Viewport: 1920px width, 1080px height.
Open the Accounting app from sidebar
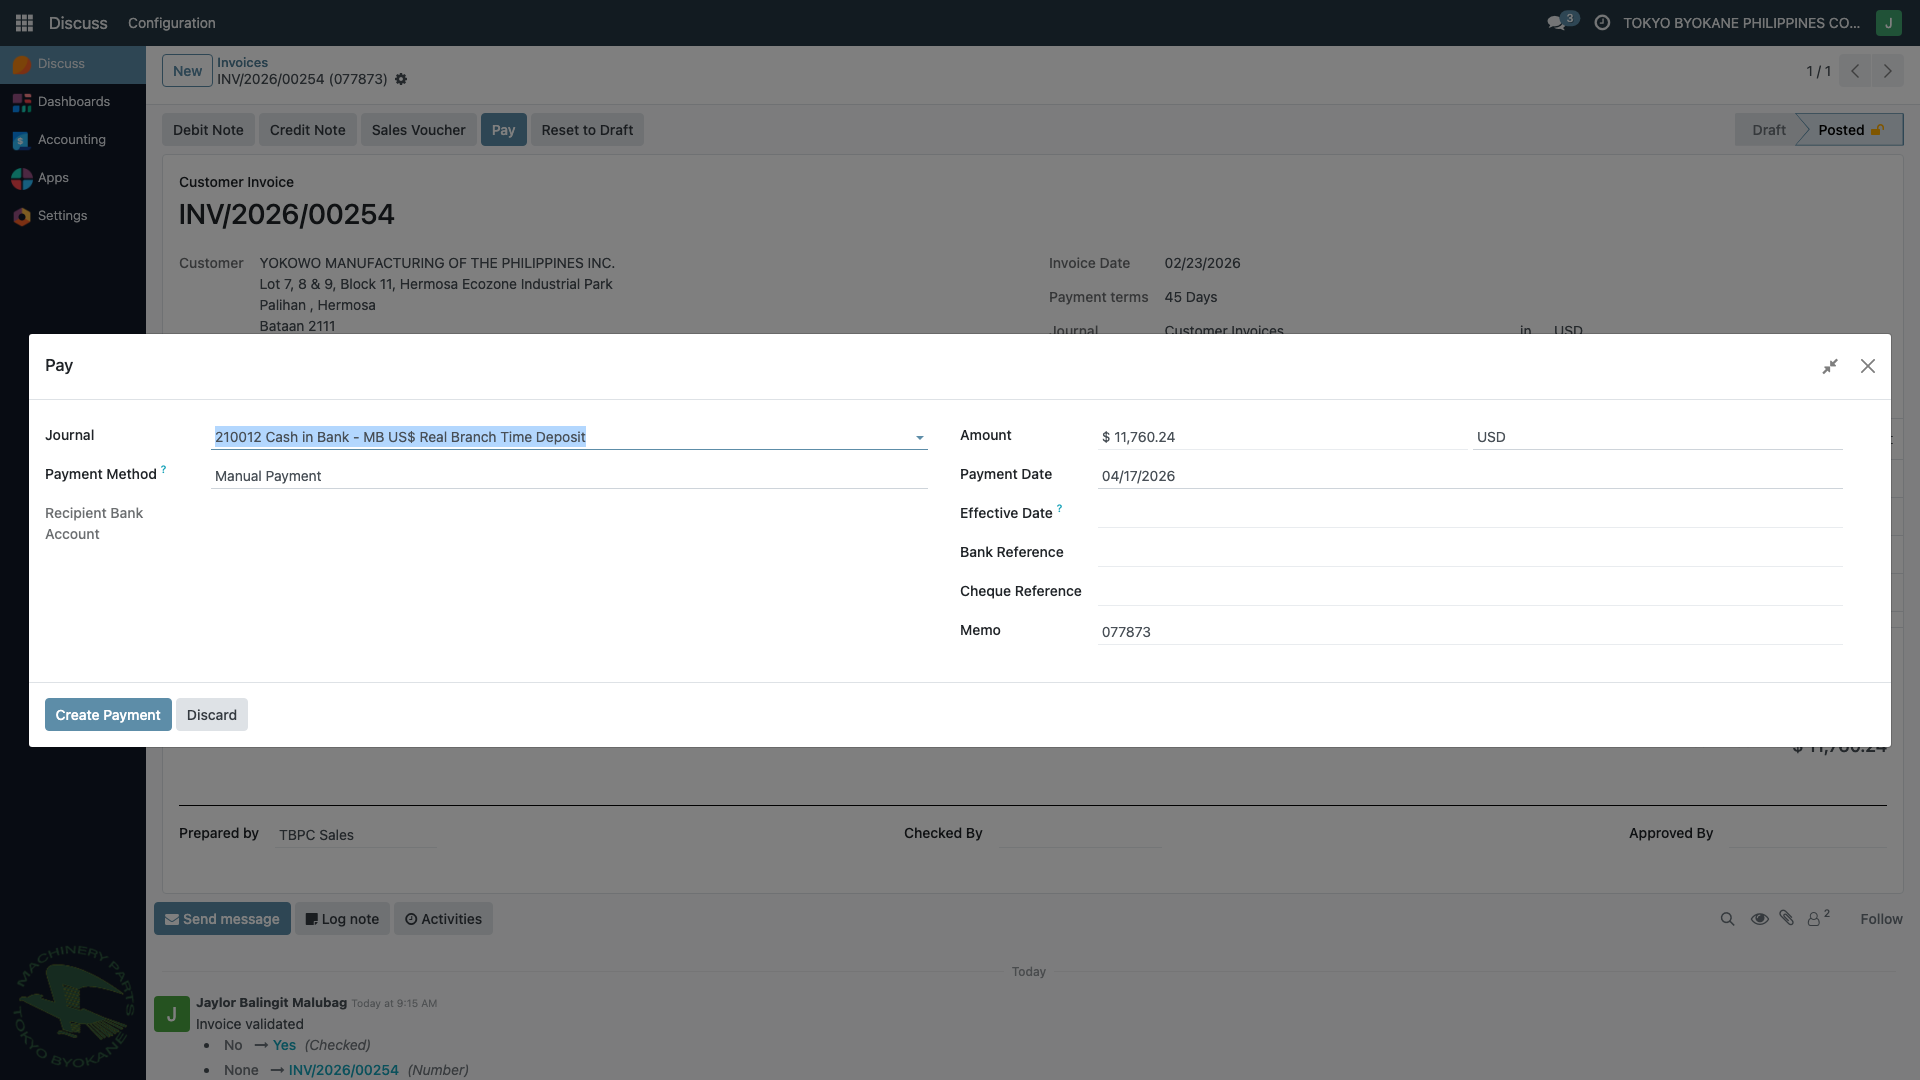click(x=22, y=139)
